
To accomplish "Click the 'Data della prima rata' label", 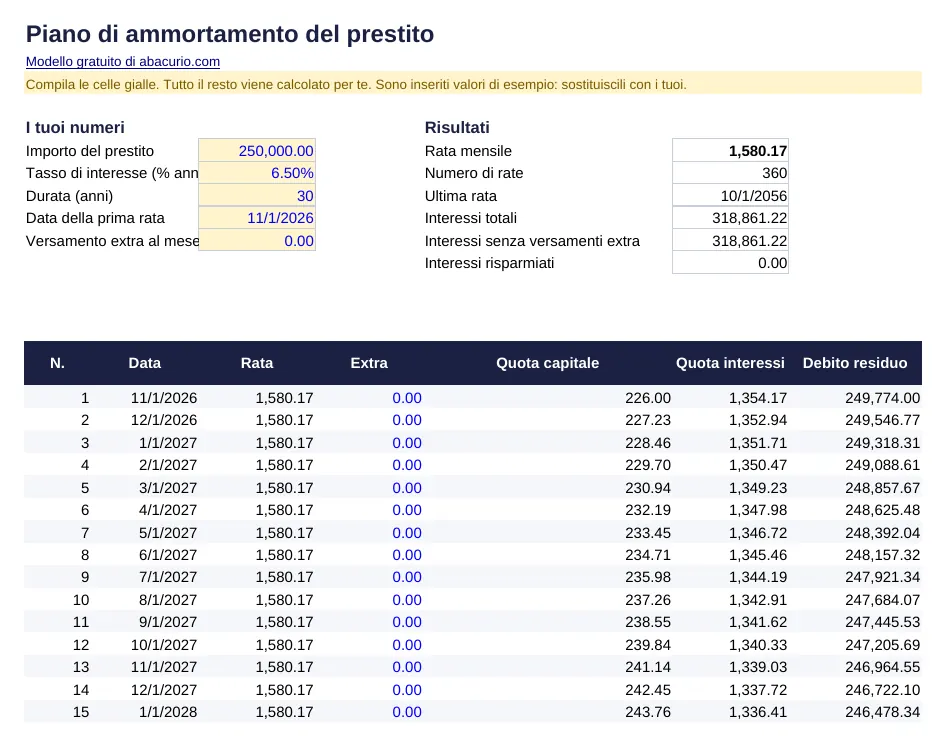I will 95,218.
